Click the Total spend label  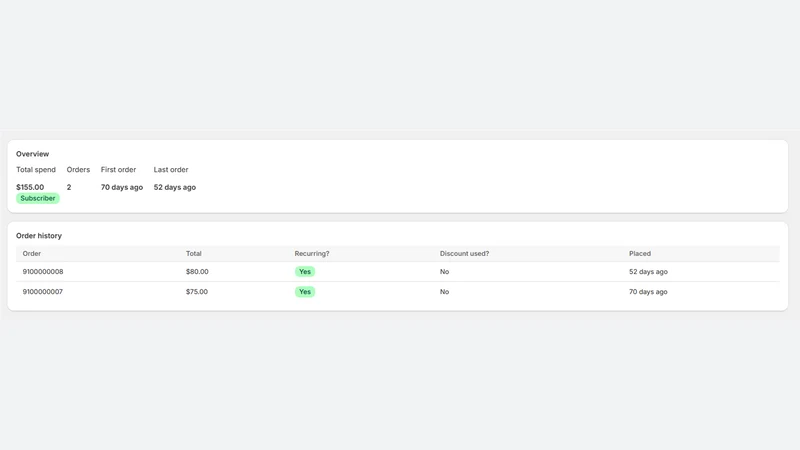(x=36, y=169)
